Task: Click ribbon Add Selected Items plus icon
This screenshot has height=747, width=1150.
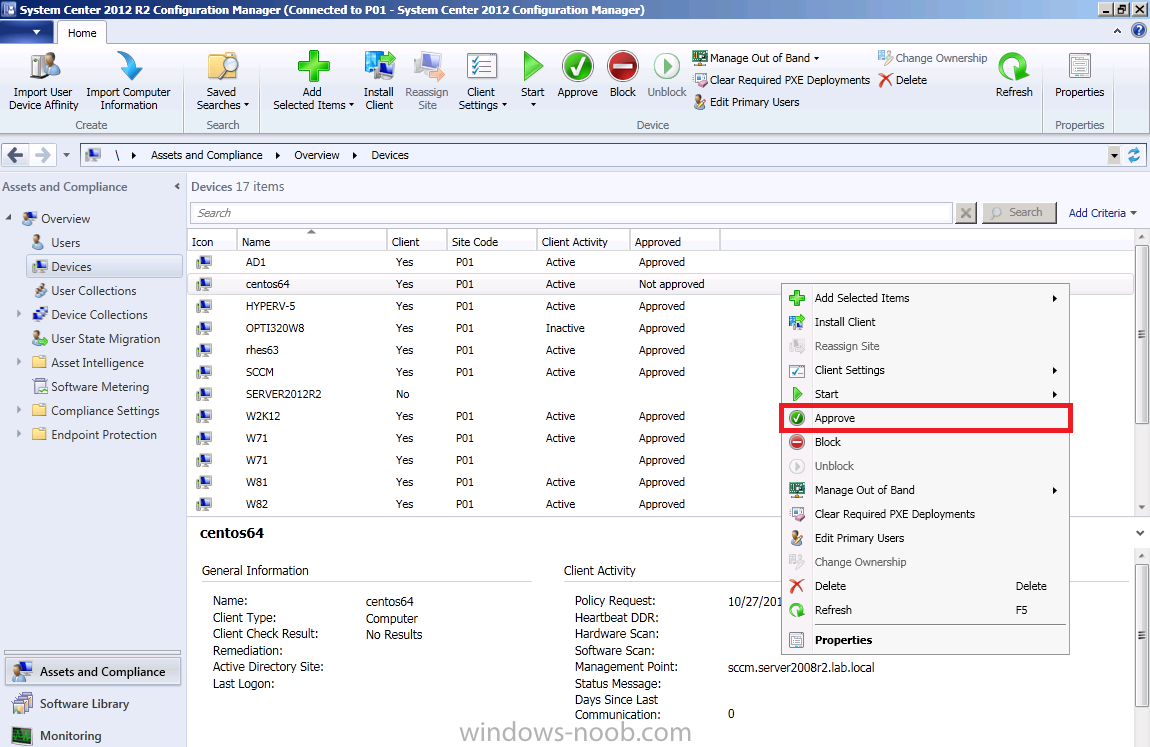Action: [x=313, y=67]
